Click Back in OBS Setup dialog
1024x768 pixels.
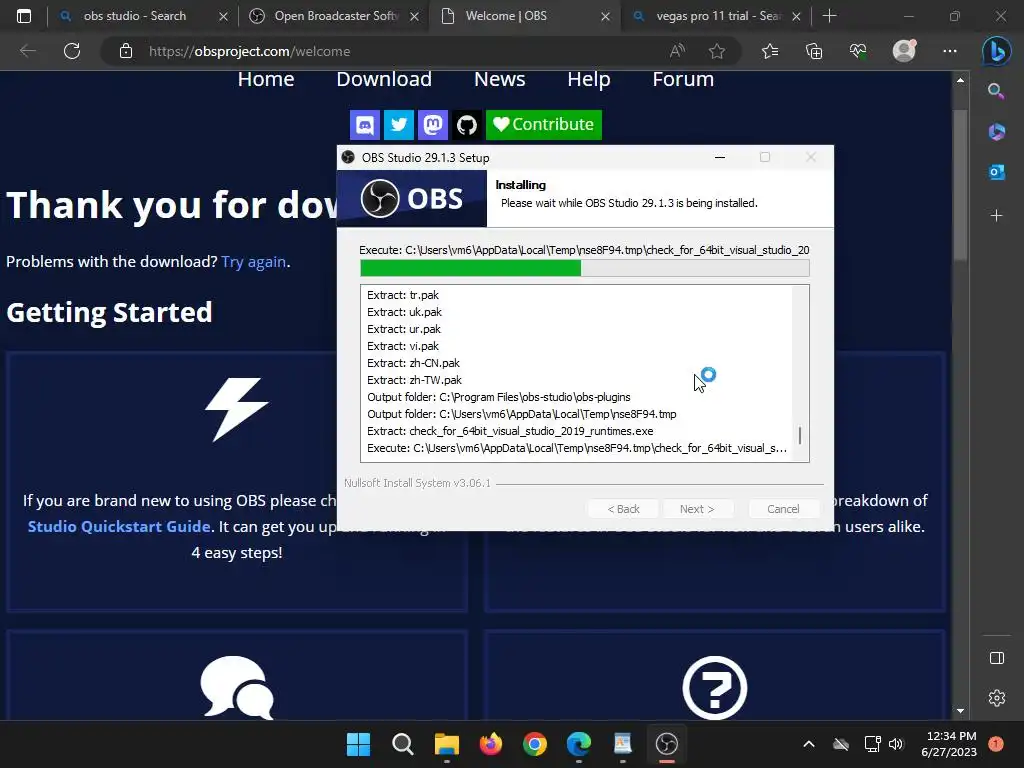[x=623, y=509]
